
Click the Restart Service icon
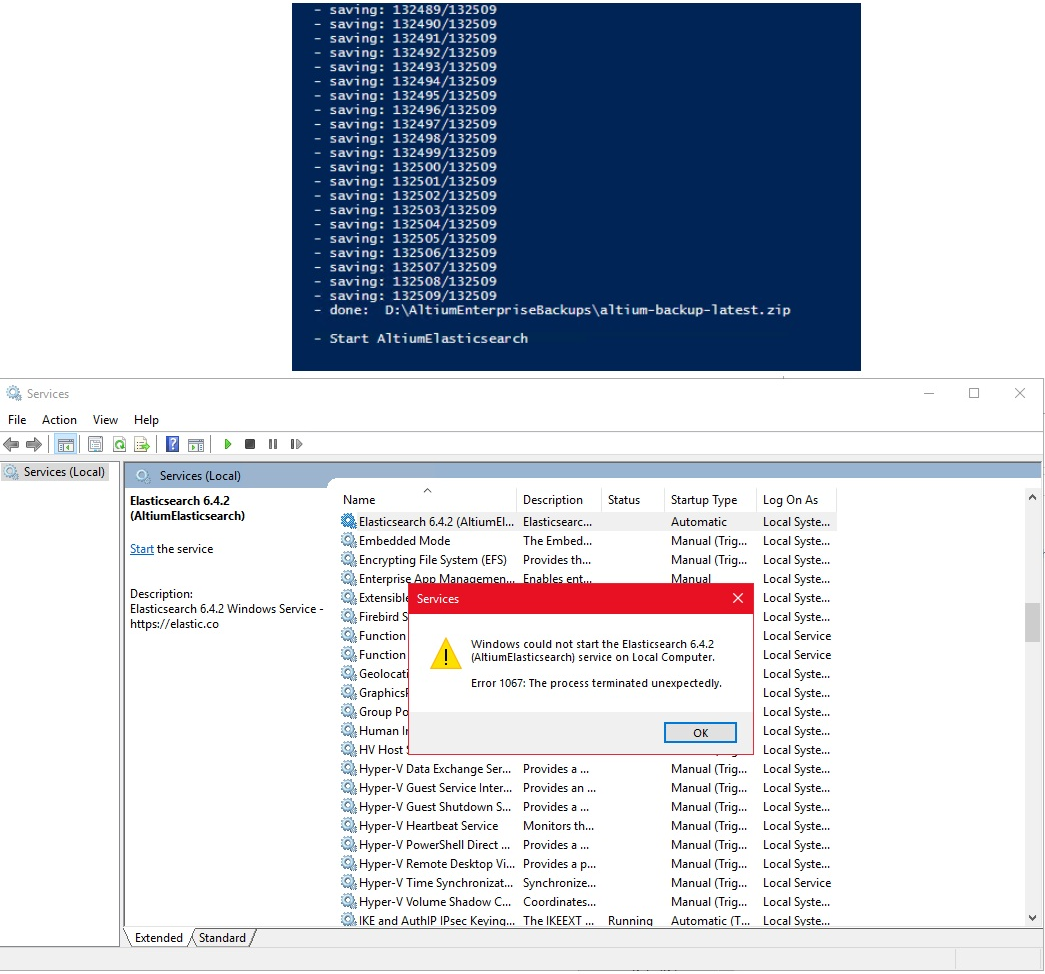pos(296,444)
